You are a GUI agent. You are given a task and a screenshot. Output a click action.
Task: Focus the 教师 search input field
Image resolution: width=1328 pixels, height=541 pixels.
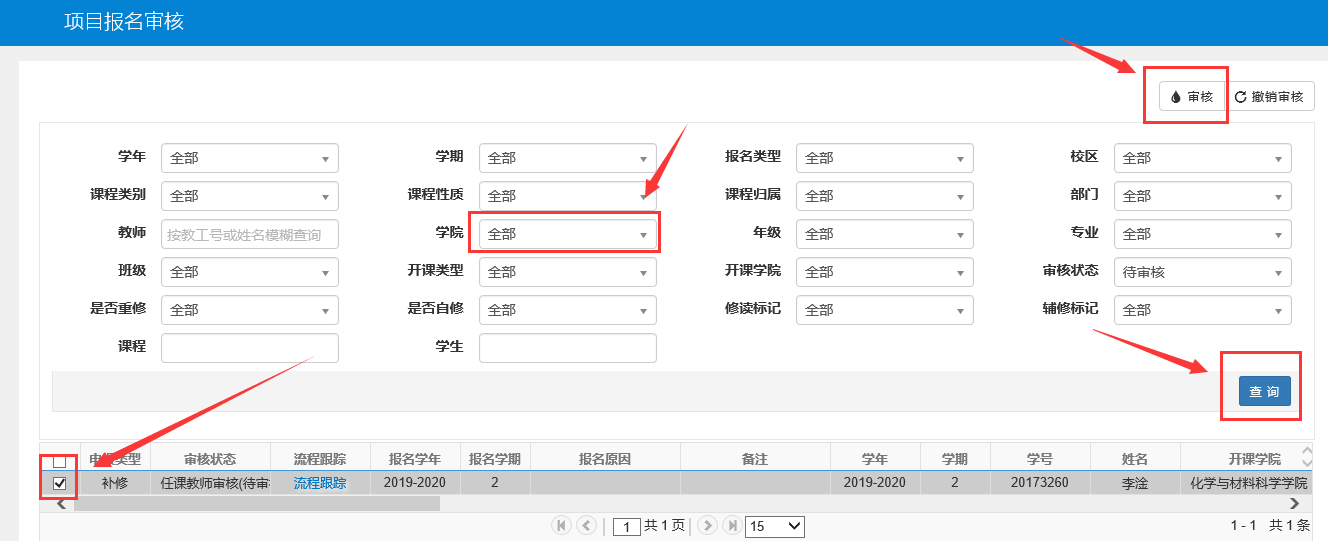[249, 234]
